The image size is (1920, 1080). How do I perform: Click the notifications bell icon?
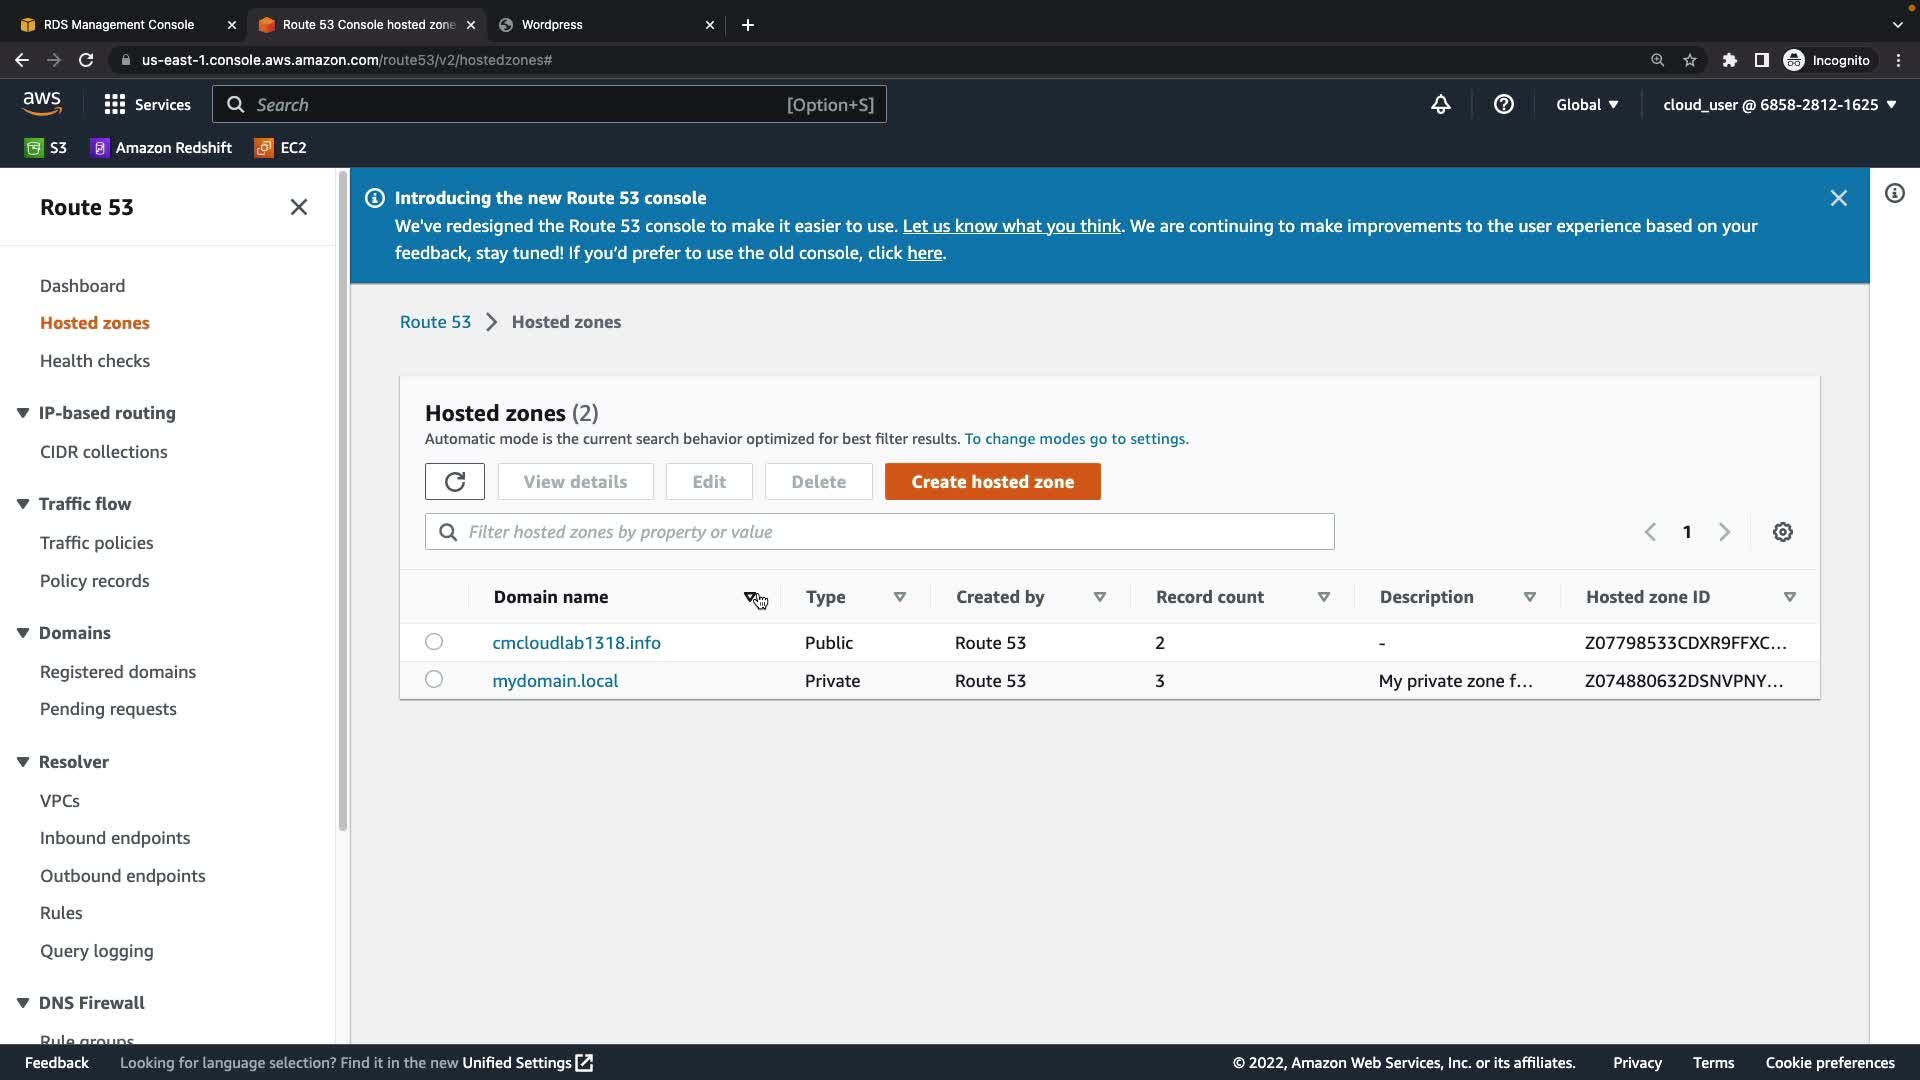1440,105
